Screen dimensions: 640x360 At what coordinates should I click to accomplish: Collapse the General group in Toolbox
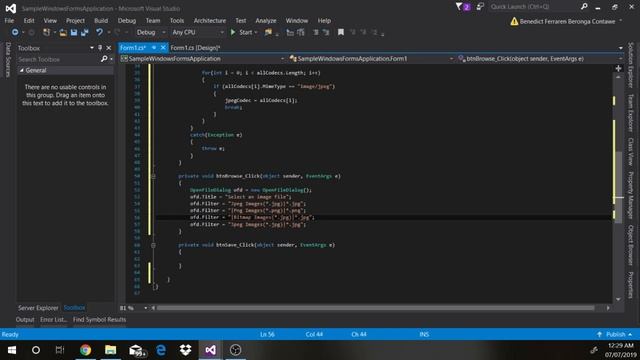(22, 70)
